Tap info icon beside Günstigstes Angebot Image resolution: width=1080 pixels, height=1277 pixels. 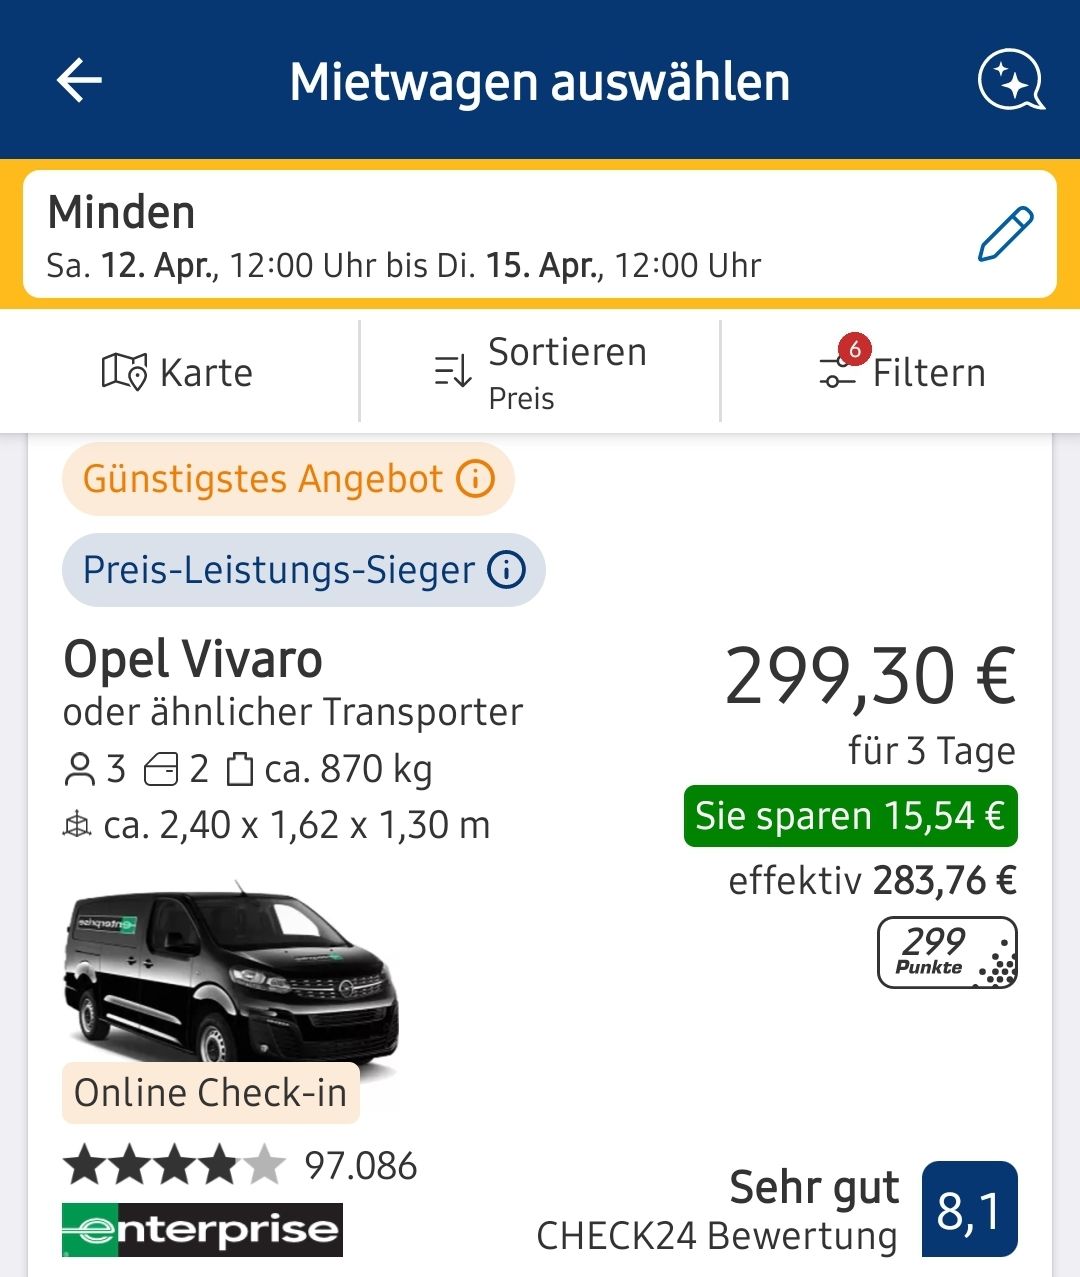[476, 479]
